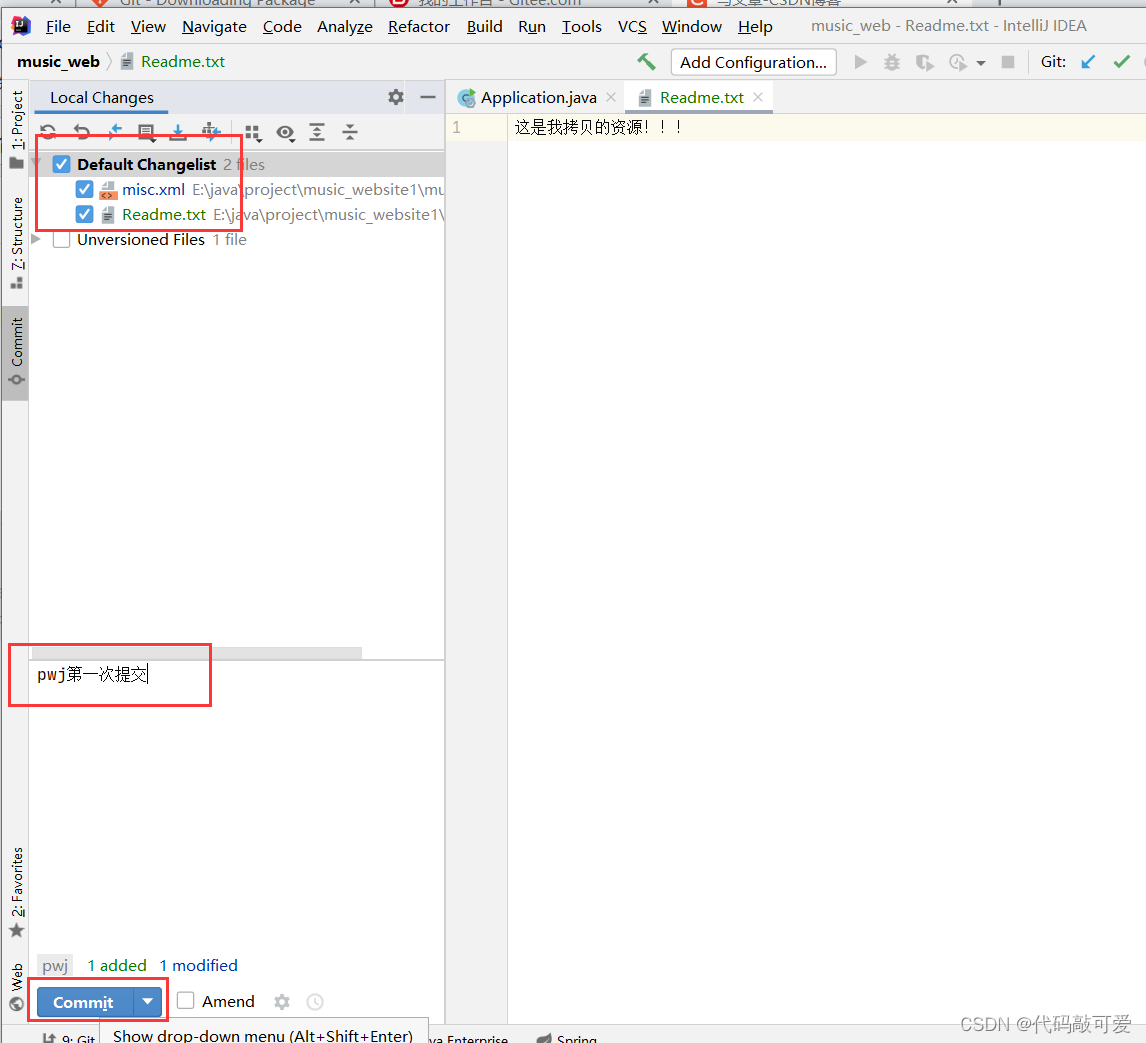Open the Favorites tool window side tab
The height and width of the screenshot is (1043, 1146).
tap(16, 892)
